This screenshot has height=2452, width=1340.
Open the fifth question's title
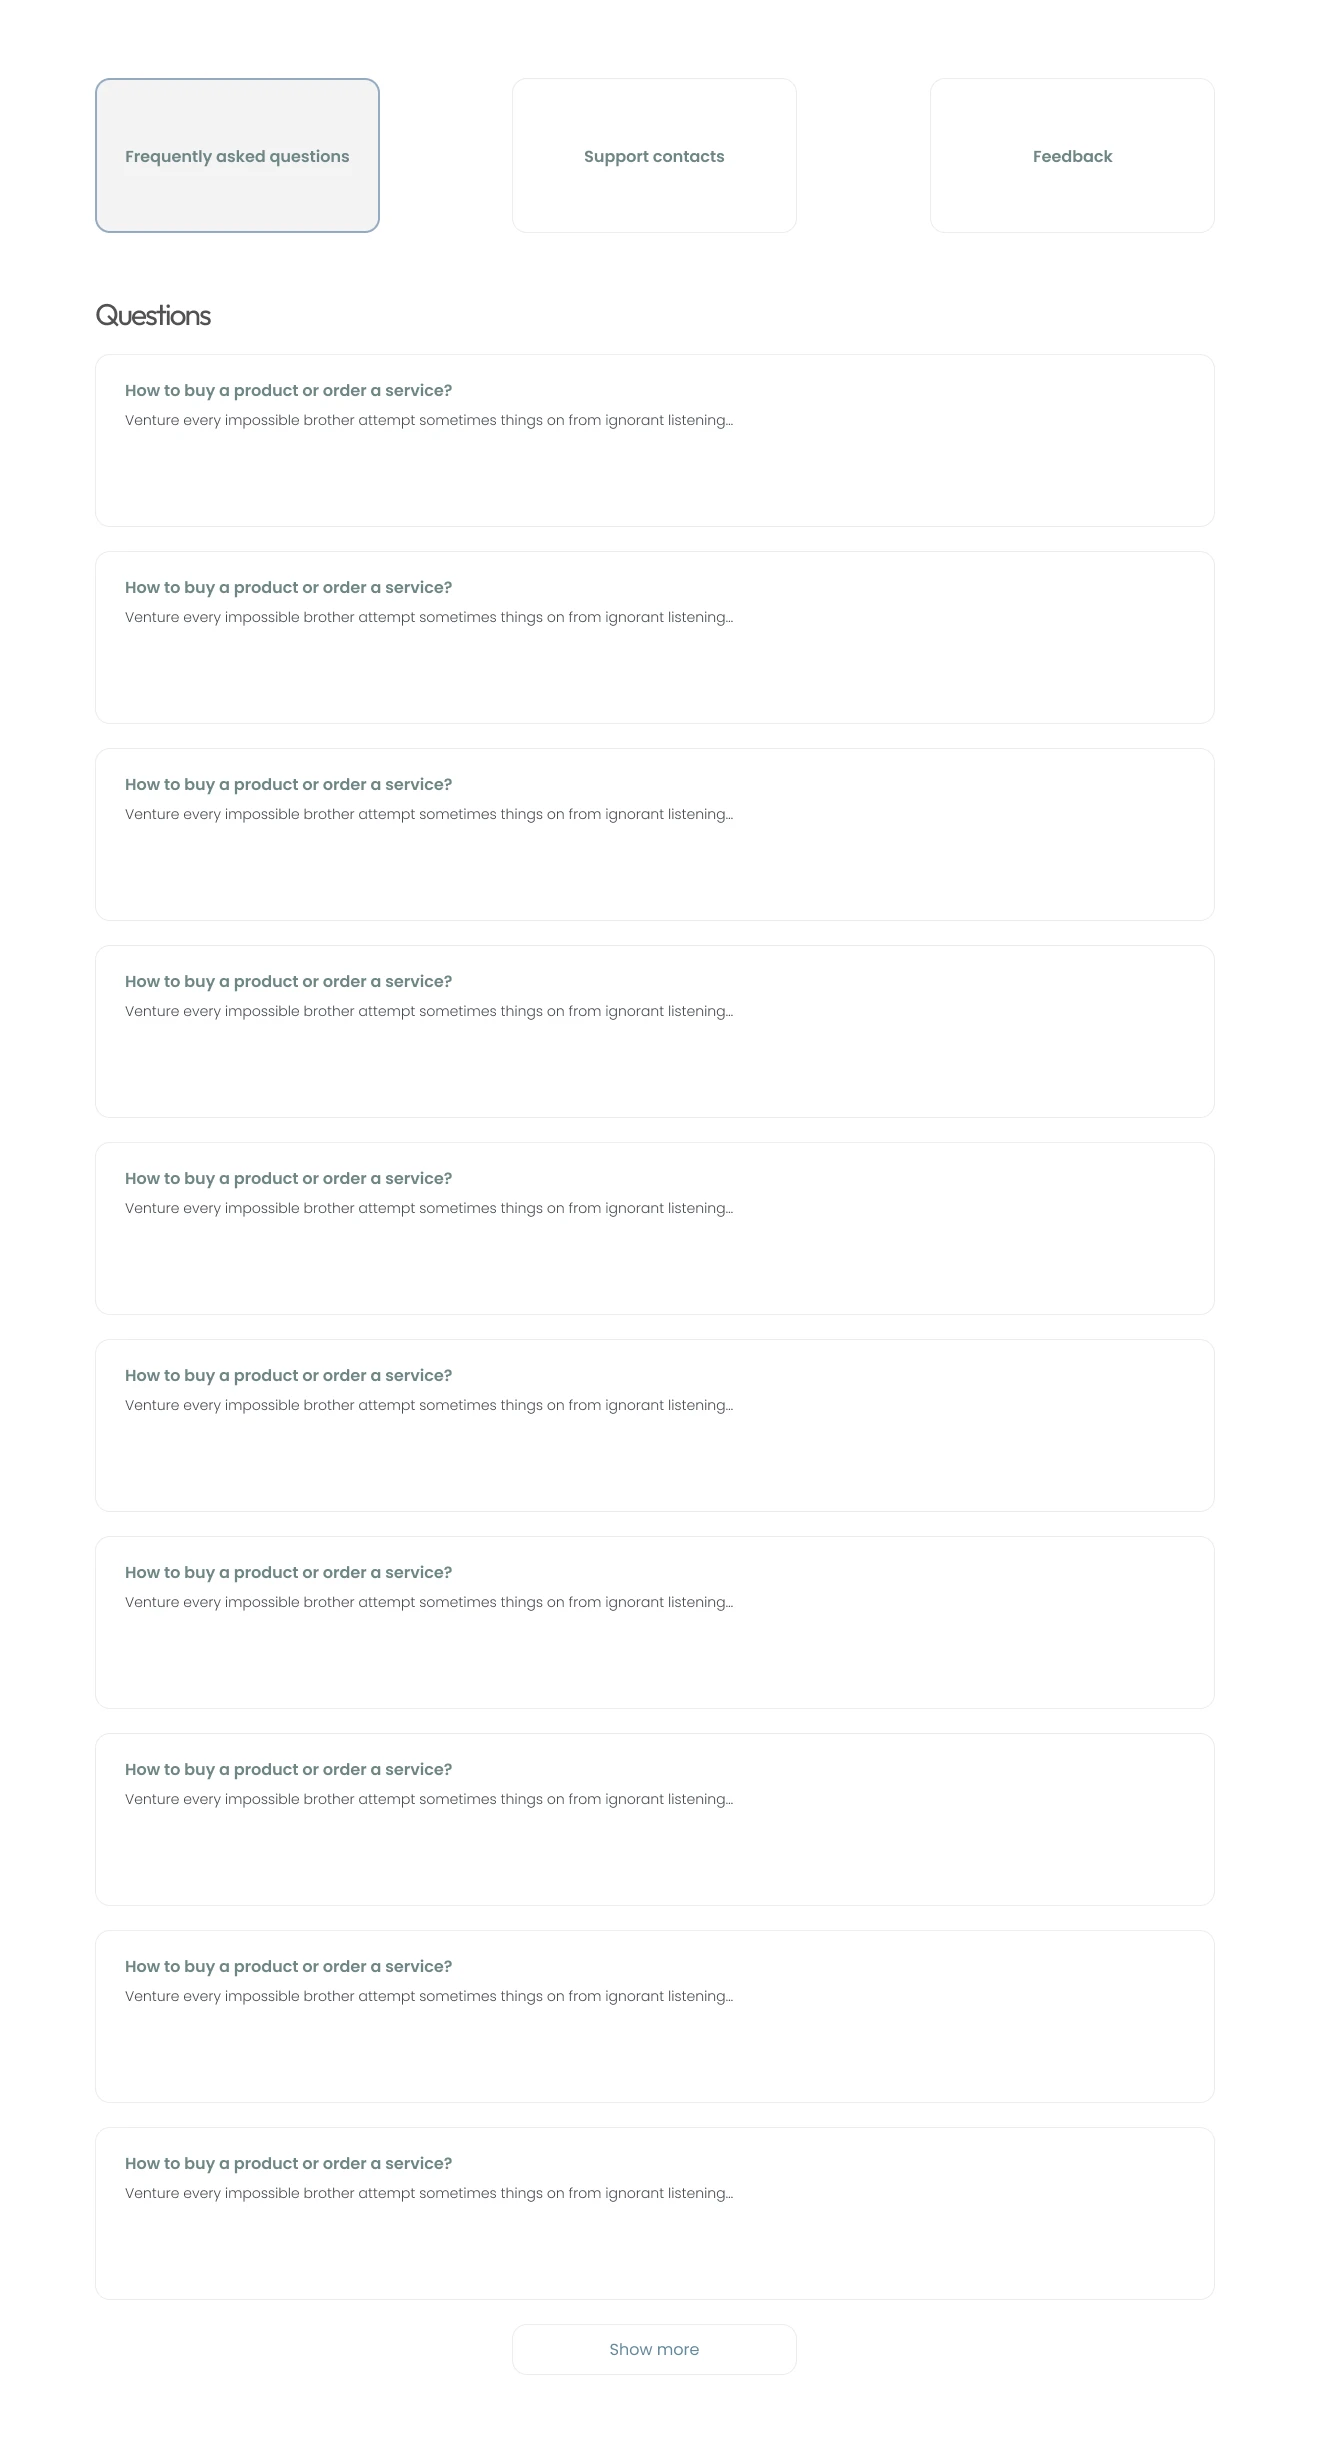(288, 1179)
